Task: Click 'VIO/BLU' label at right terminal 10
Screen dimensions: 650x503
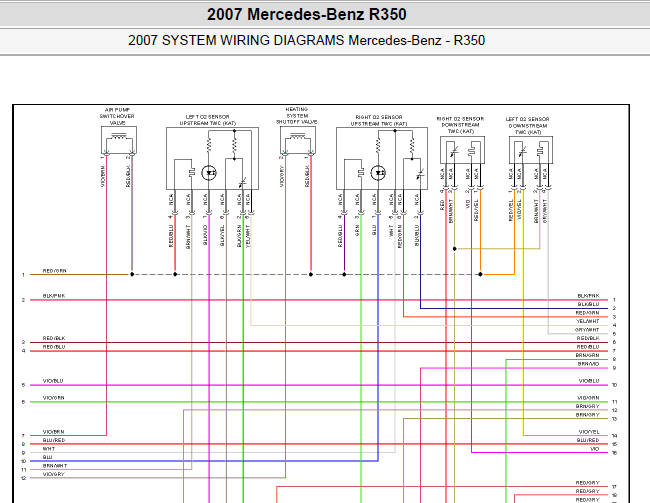Action: (x=589, y=381)
